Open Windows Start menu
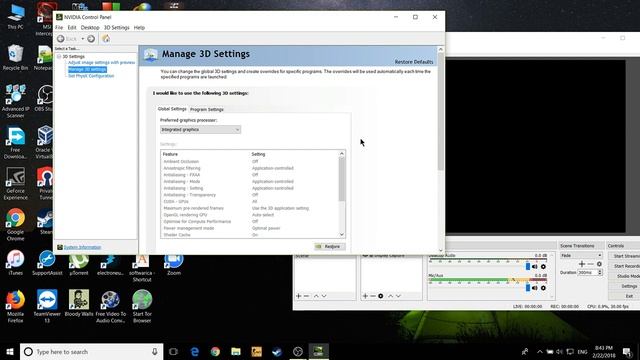The image size is (640, 360). [10, 351]
